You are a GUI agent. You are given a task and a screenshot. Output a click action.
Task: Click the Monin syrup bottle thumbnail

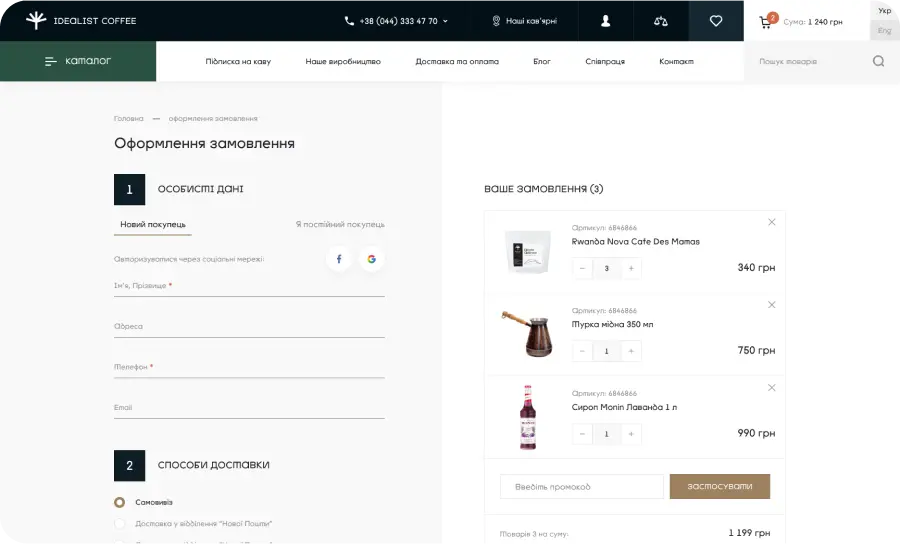528,417
